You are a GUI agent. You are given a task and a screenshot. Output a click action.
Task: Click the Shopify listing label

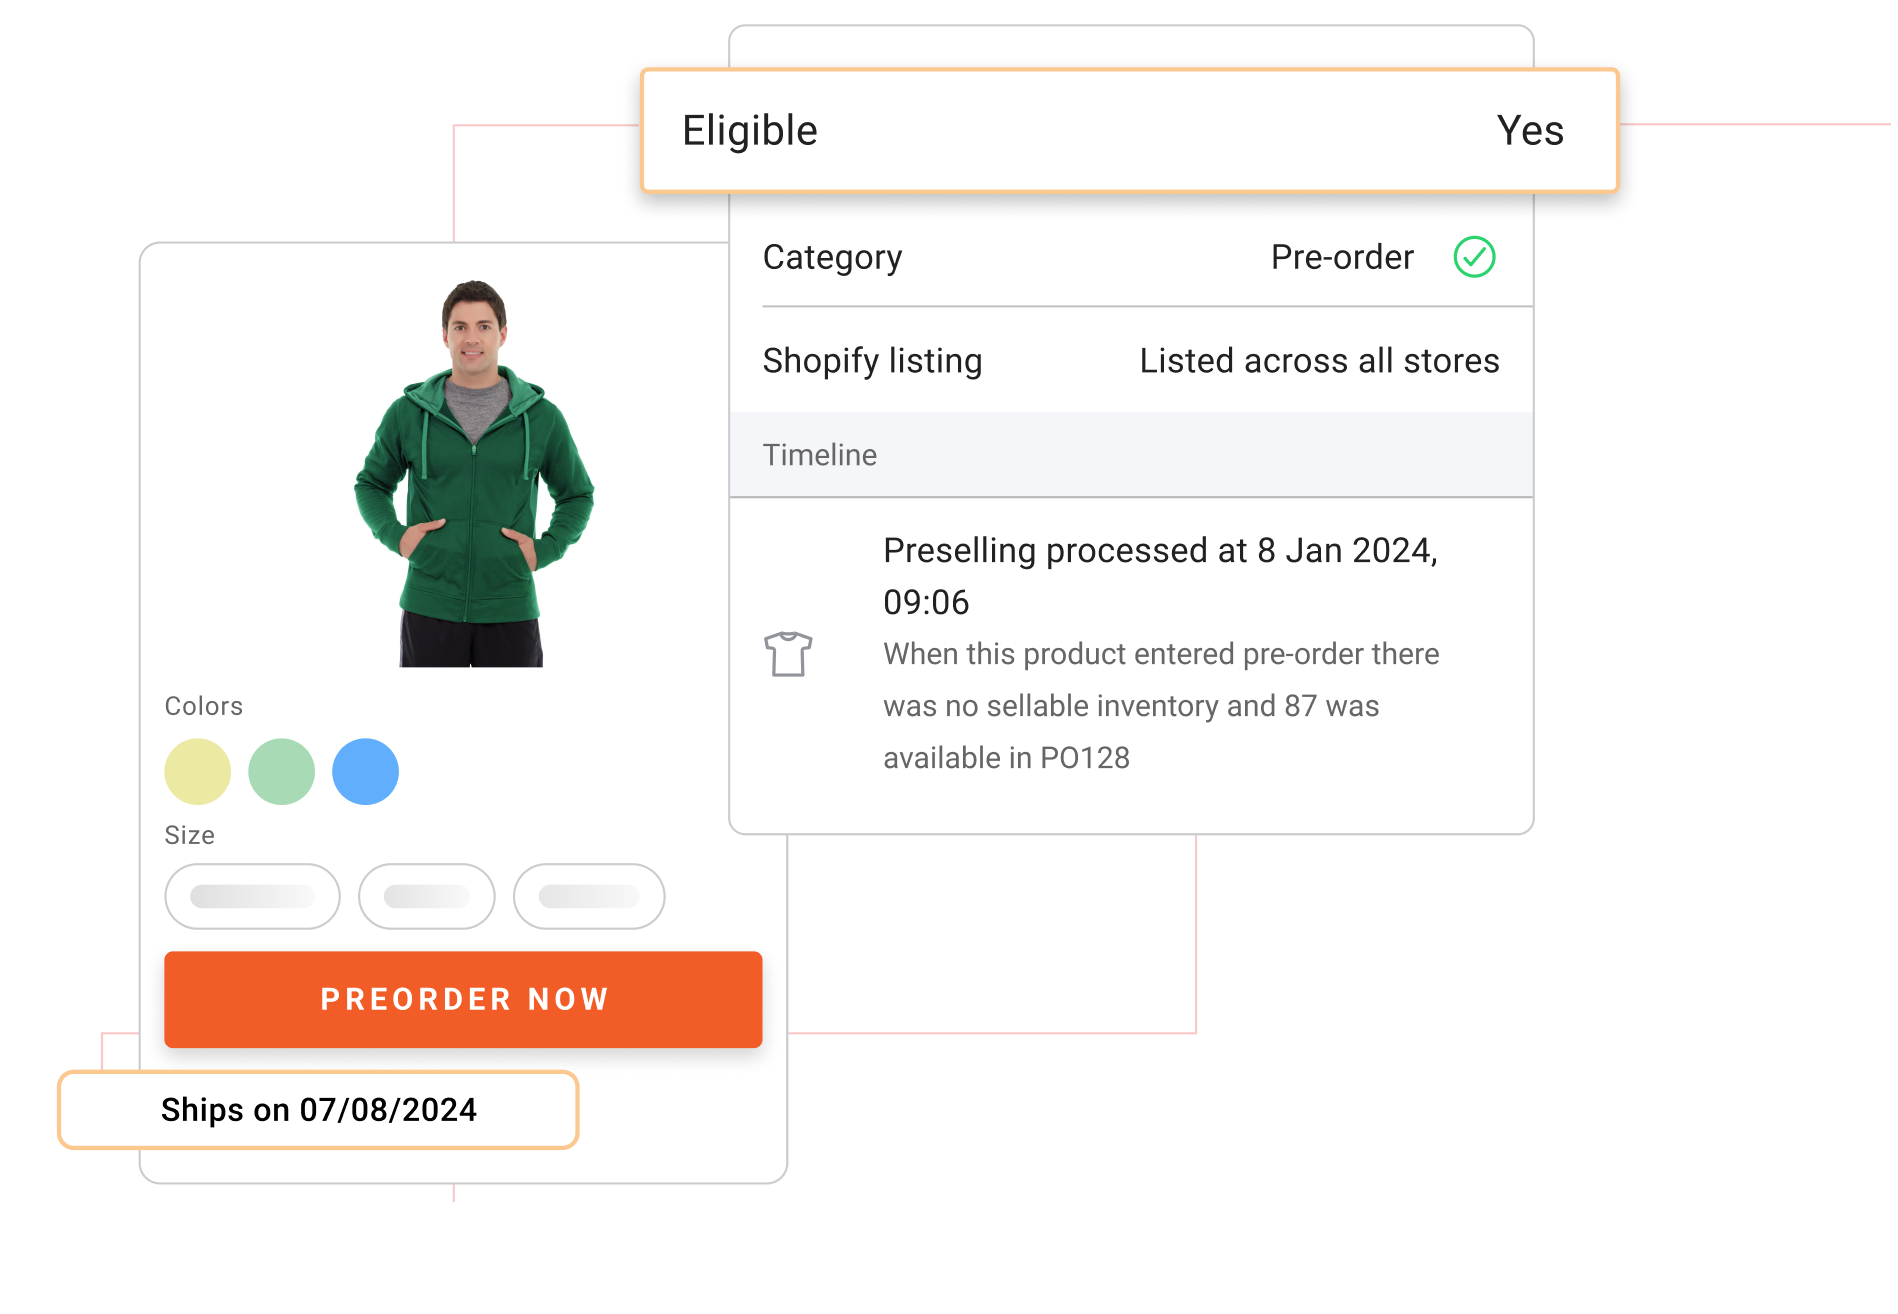[872, 361]
